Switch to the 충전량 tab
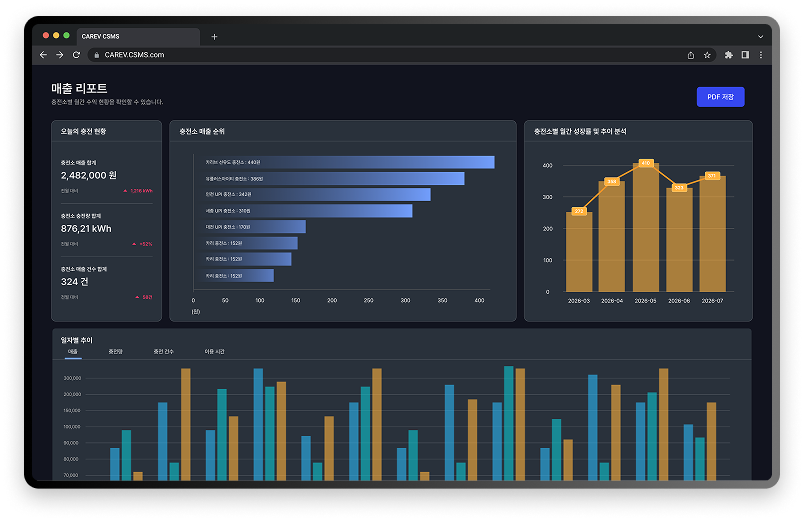The height and width of the screenshot is (521, 804). click(115, 352)
